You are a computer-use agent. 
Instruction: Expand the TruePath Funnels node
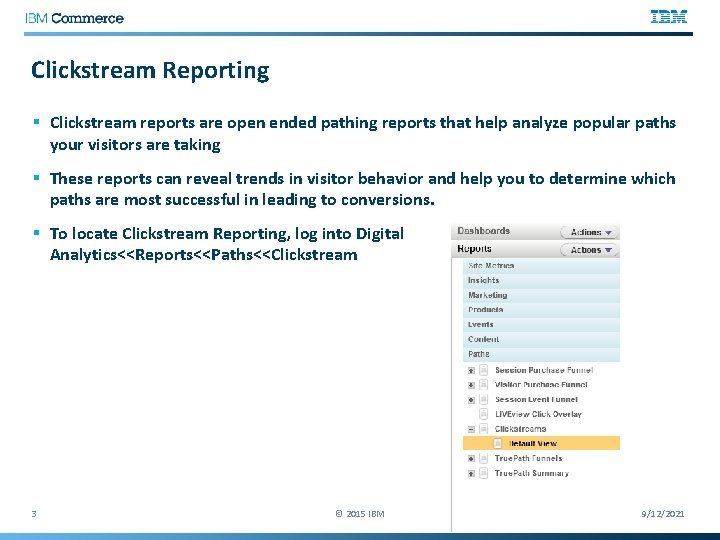click(x=471, y=458)
